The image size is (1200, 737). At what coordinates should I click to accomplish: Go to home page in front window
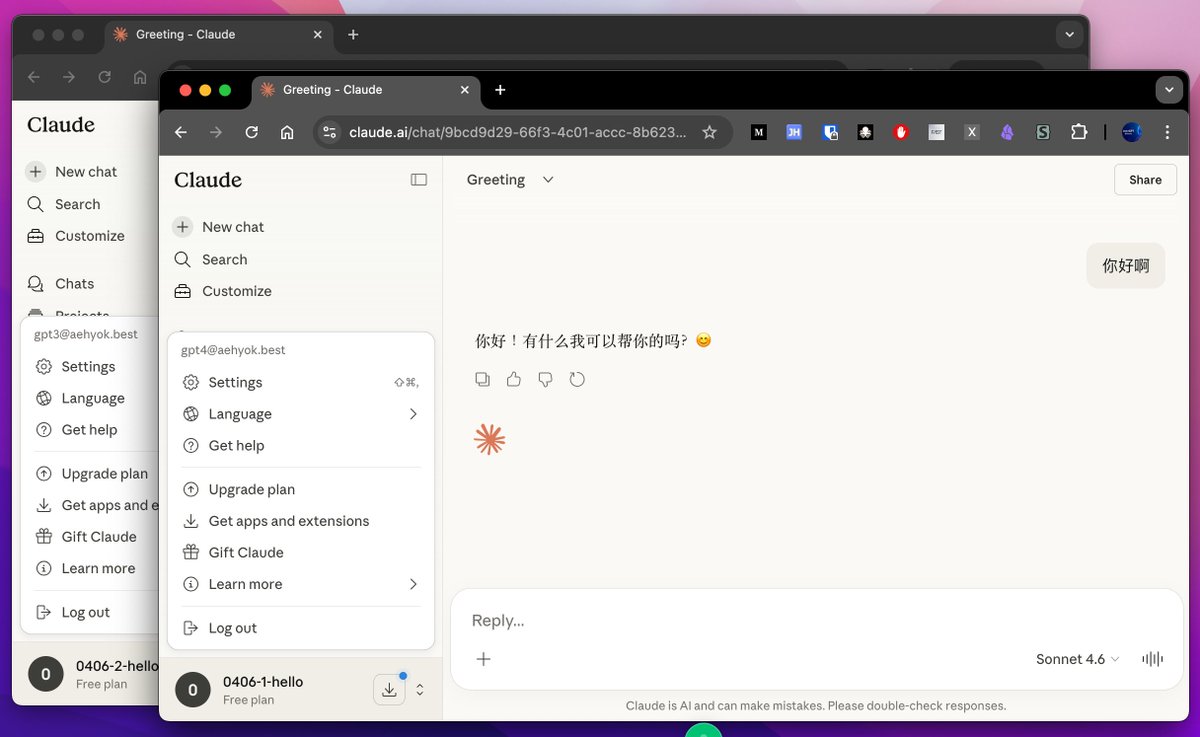287,132
